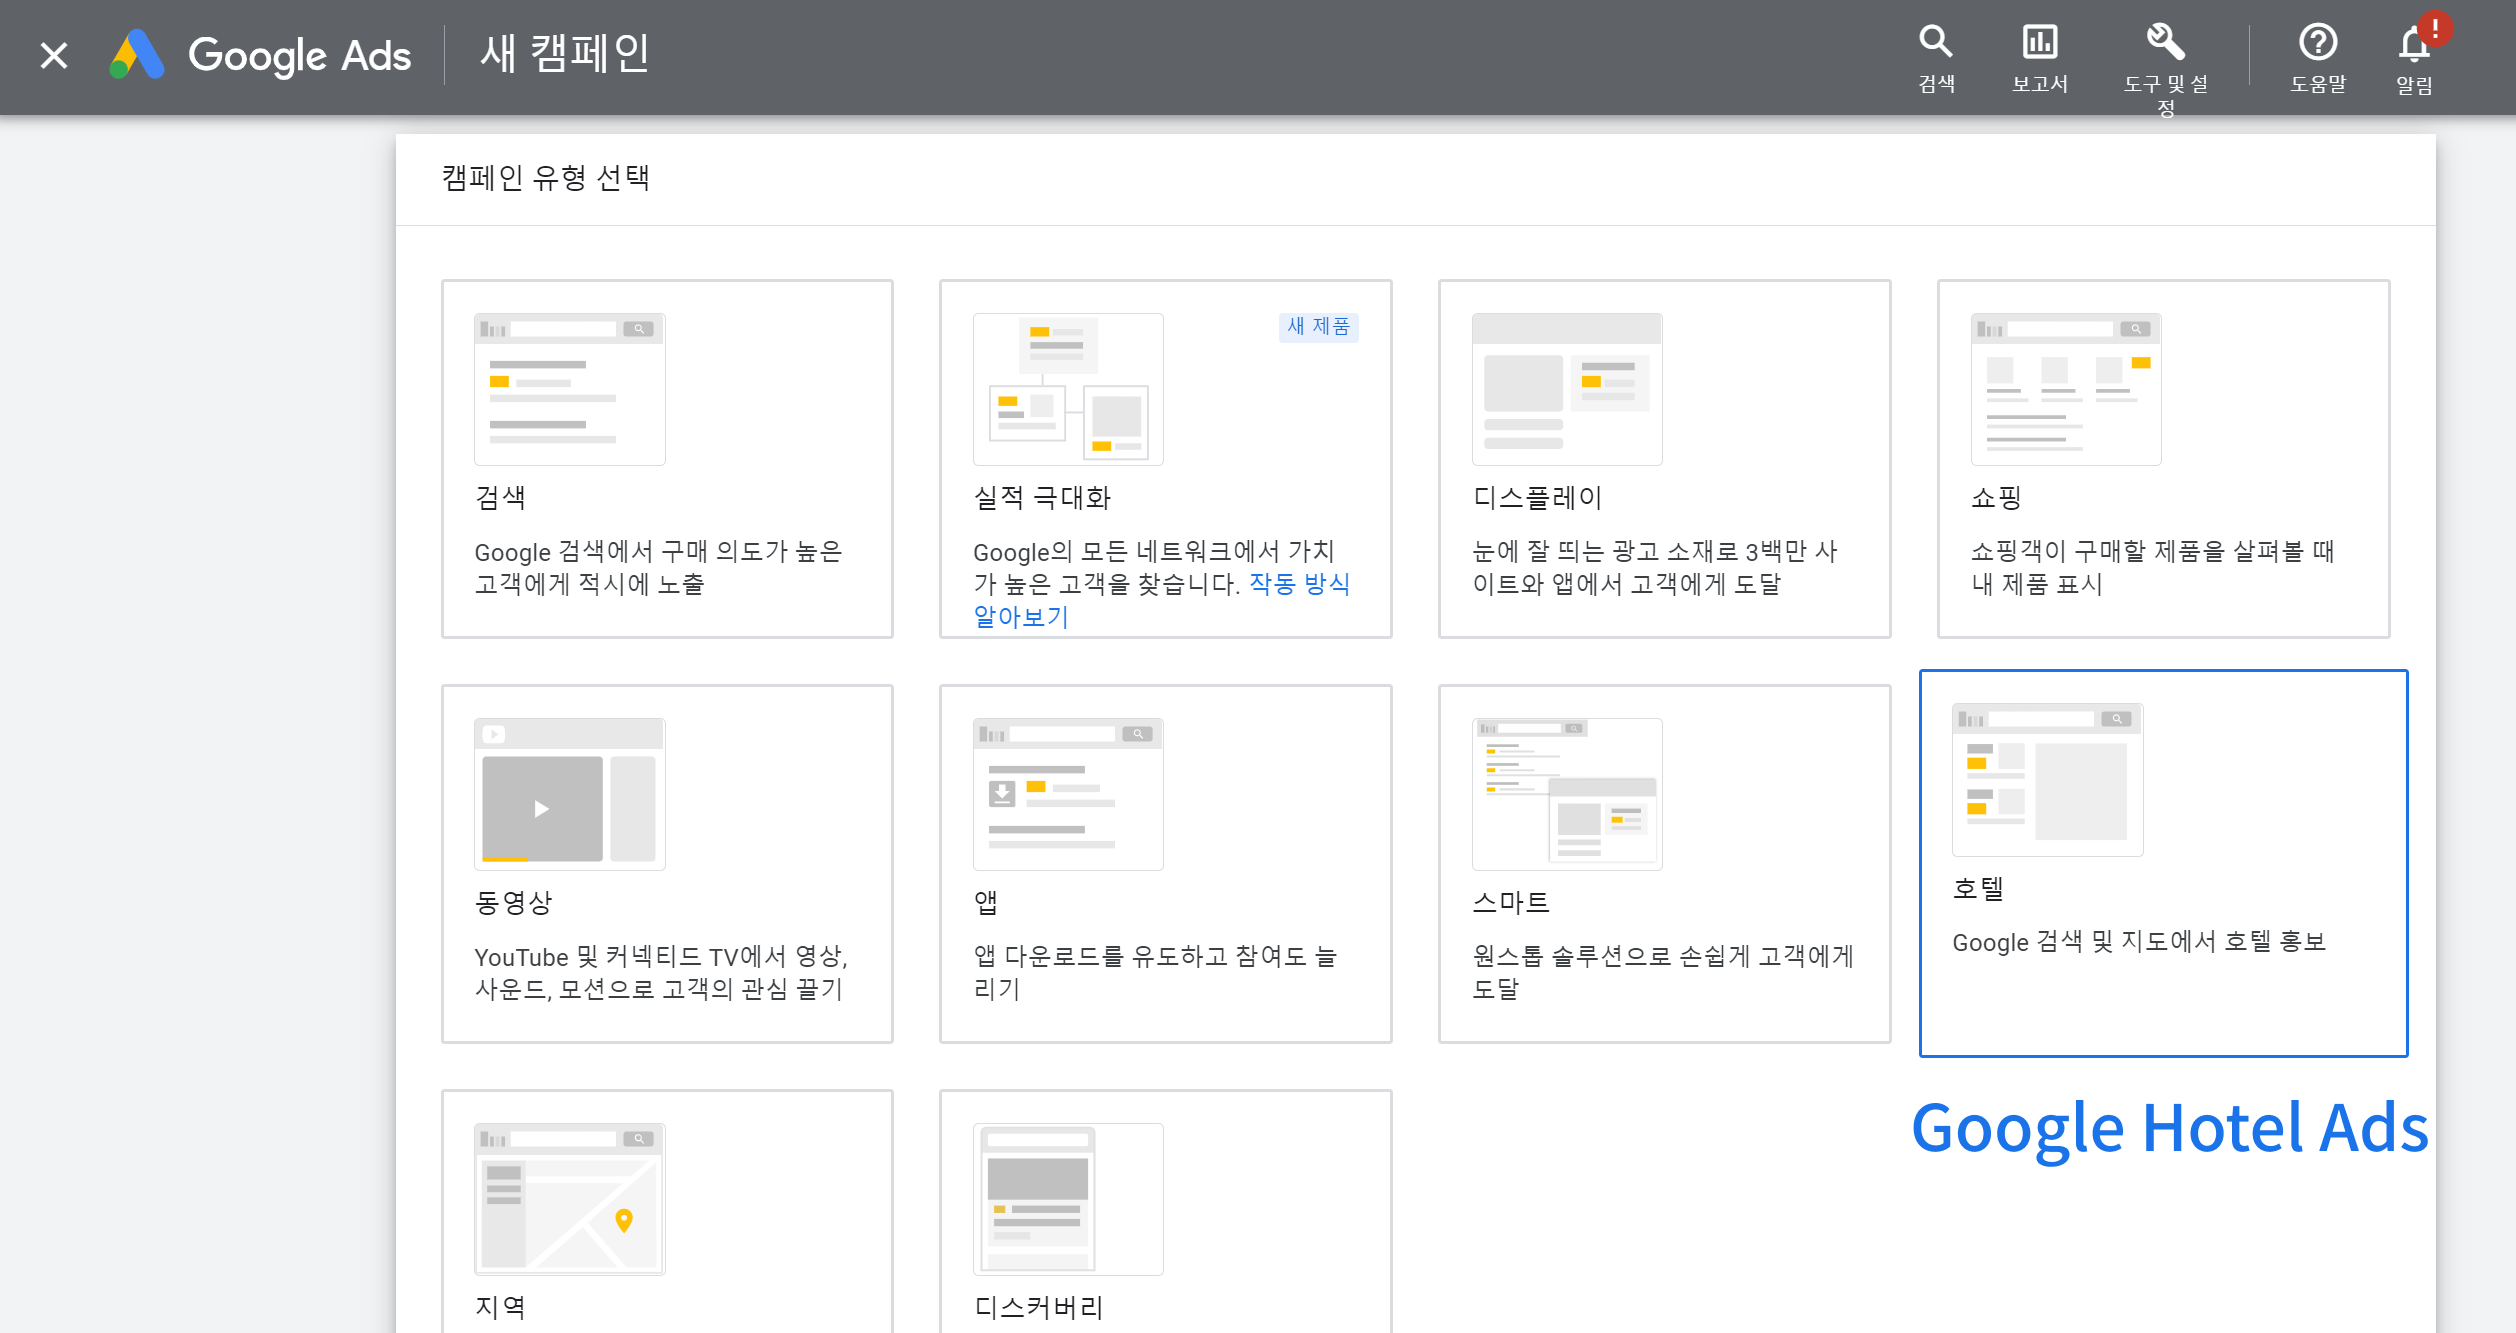Select the 스마트 campaign card
This screenshot has height=1333, width=2516.
click(1664, 864)
